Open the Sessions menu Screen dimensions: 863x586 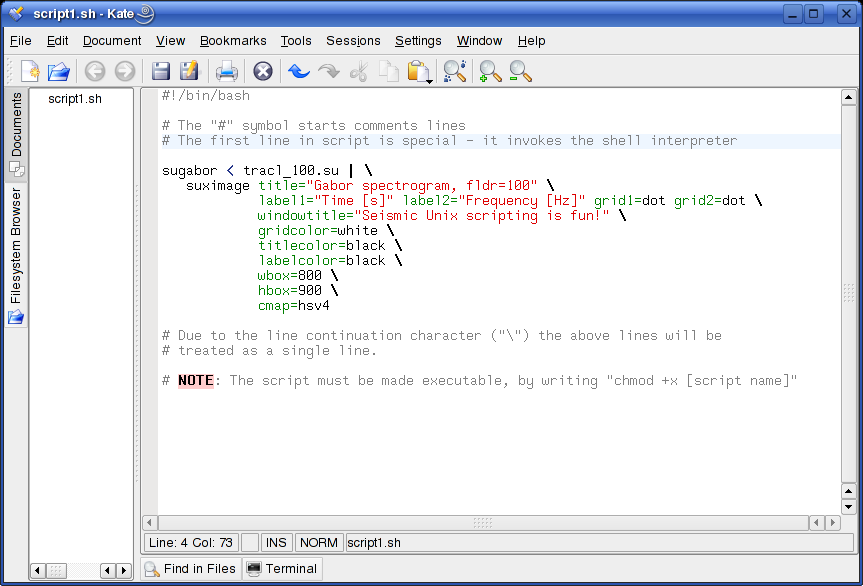[x=353, y=41]
